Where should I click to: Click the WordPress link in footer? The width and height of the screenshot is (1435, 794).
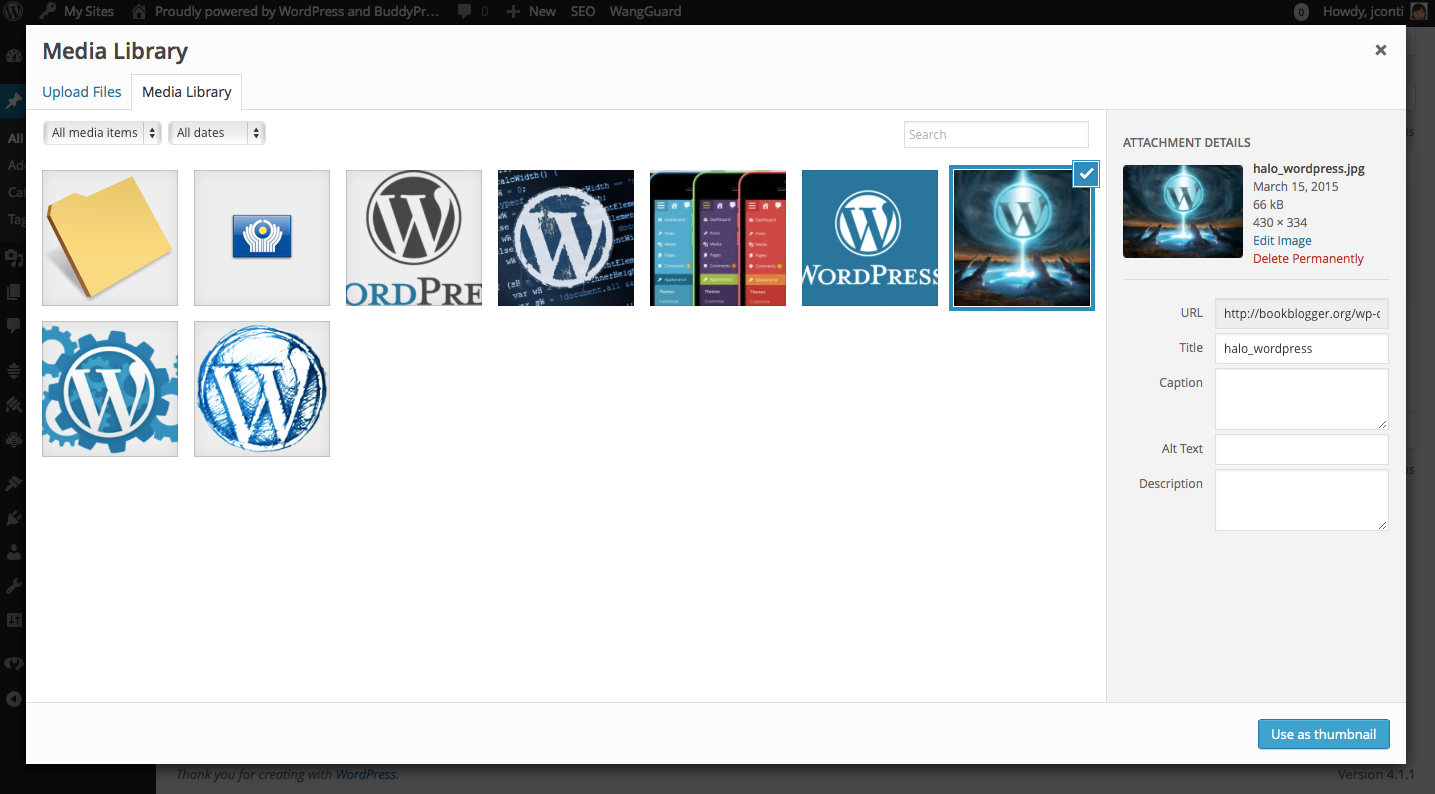pos(366,774)
